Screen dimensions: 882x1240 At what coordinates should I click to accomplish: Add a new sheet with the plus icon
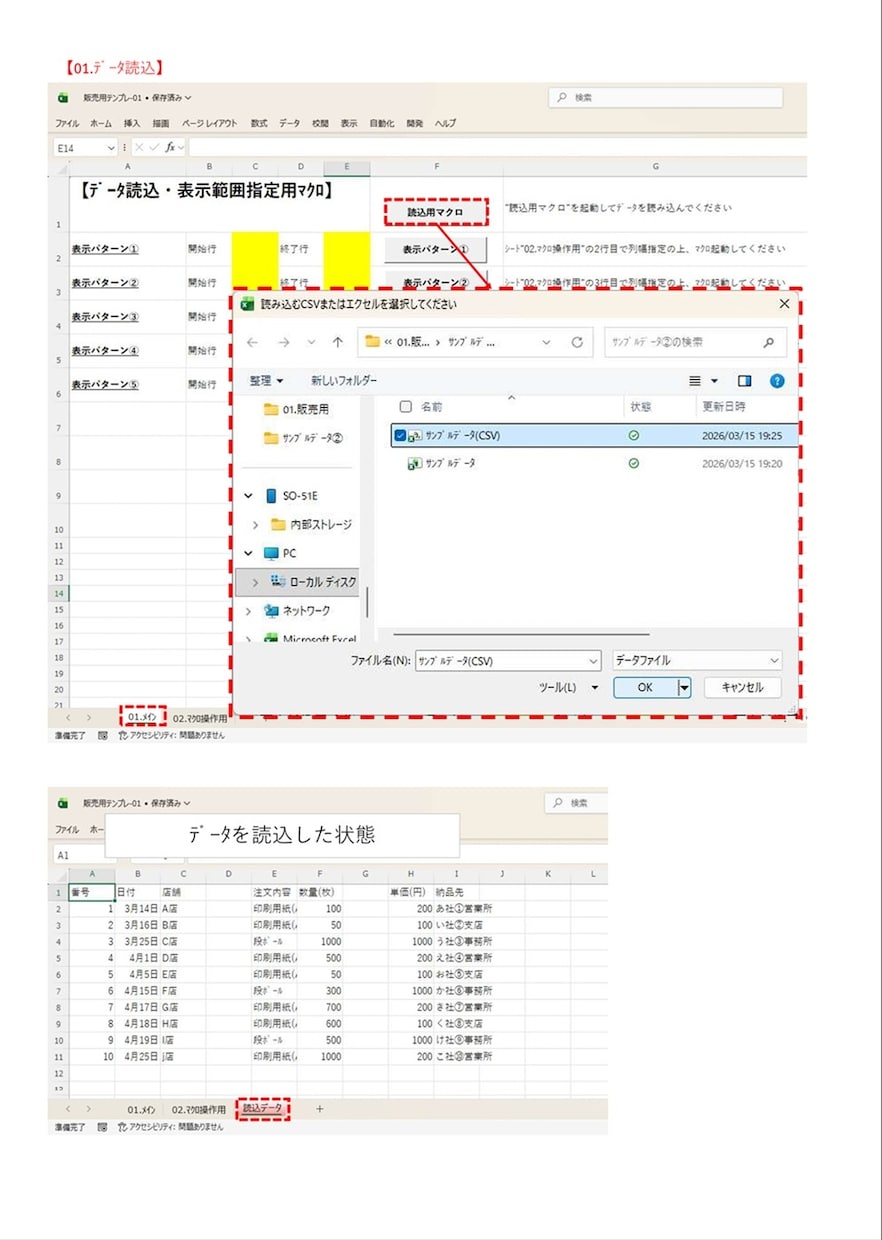click(x=320, y=1109)
